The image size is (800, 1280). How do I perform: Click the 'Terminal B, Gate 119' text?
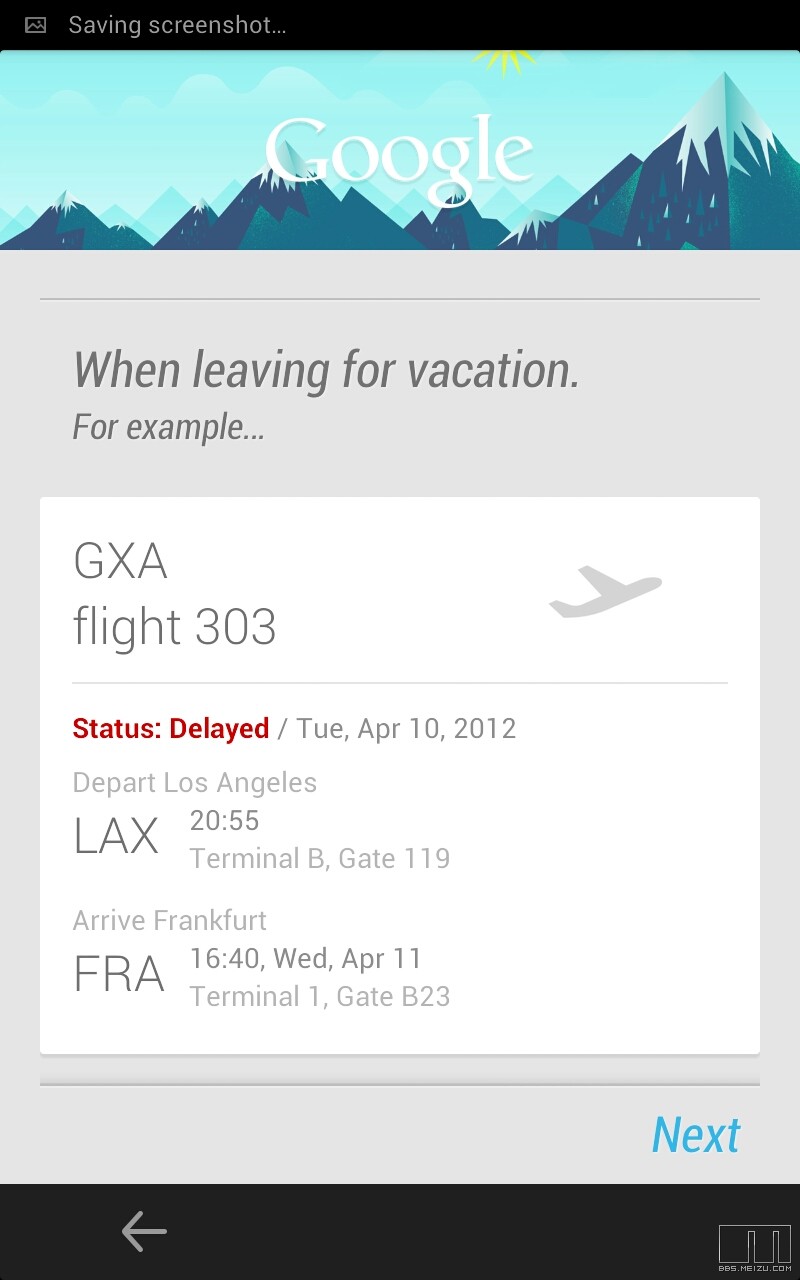coord(320,858)
